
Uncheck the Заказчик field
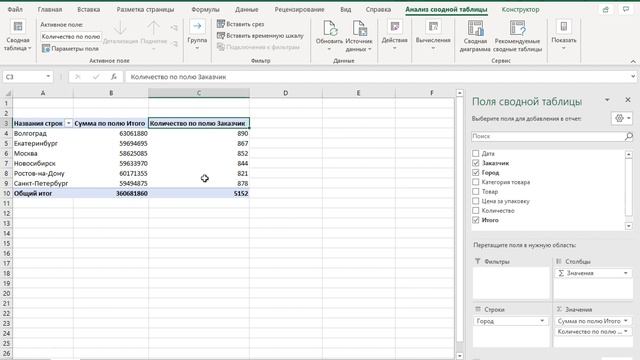point(476,163)
